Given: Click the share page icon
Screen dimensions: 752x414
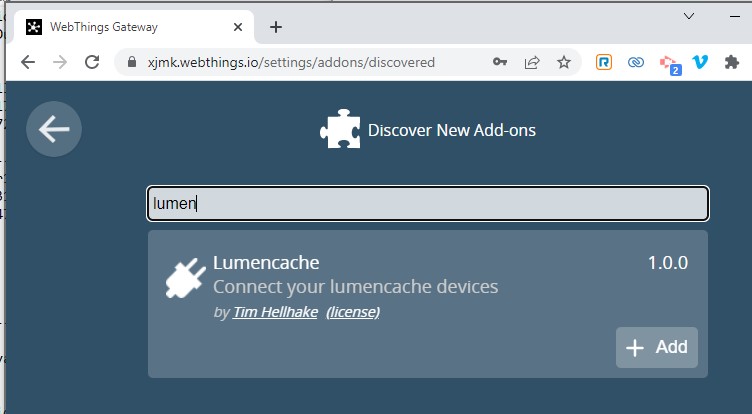Looking at the screenshot, I should (x=532, y=62).
